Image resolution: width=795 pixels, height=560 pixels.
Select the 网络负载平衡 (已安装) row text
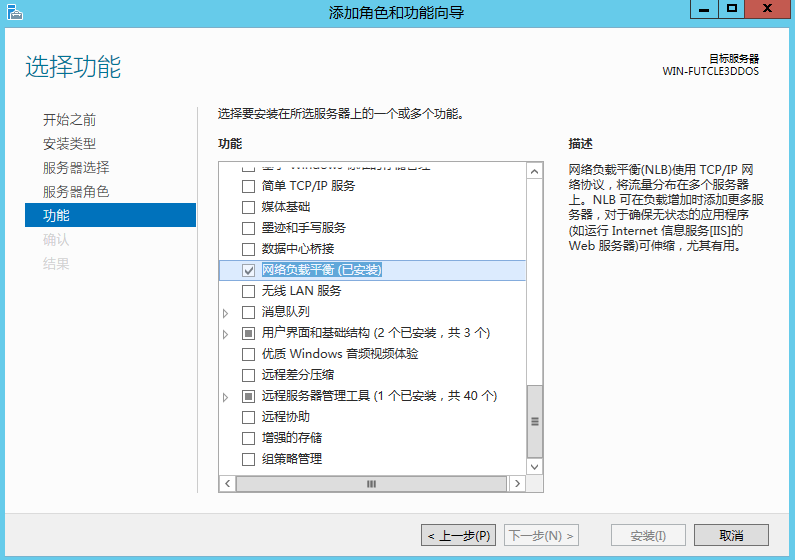321,270
